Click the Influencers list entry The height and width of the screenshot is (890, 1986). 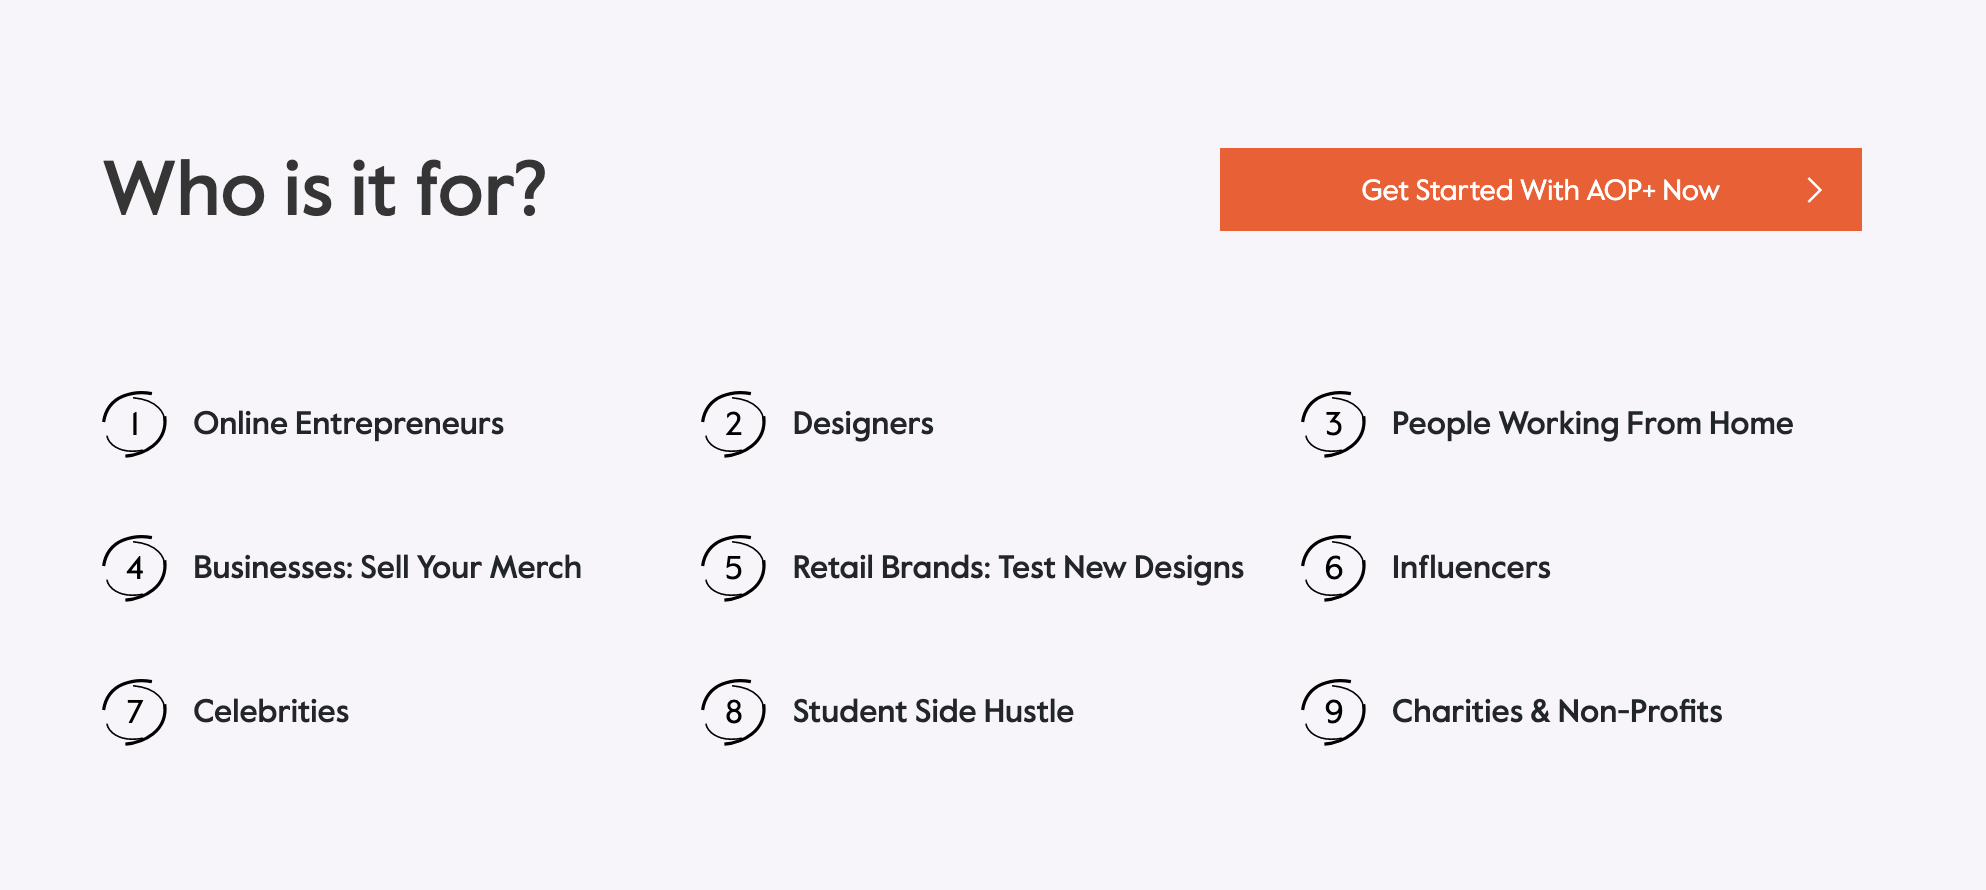click(x=1470, y=568)
